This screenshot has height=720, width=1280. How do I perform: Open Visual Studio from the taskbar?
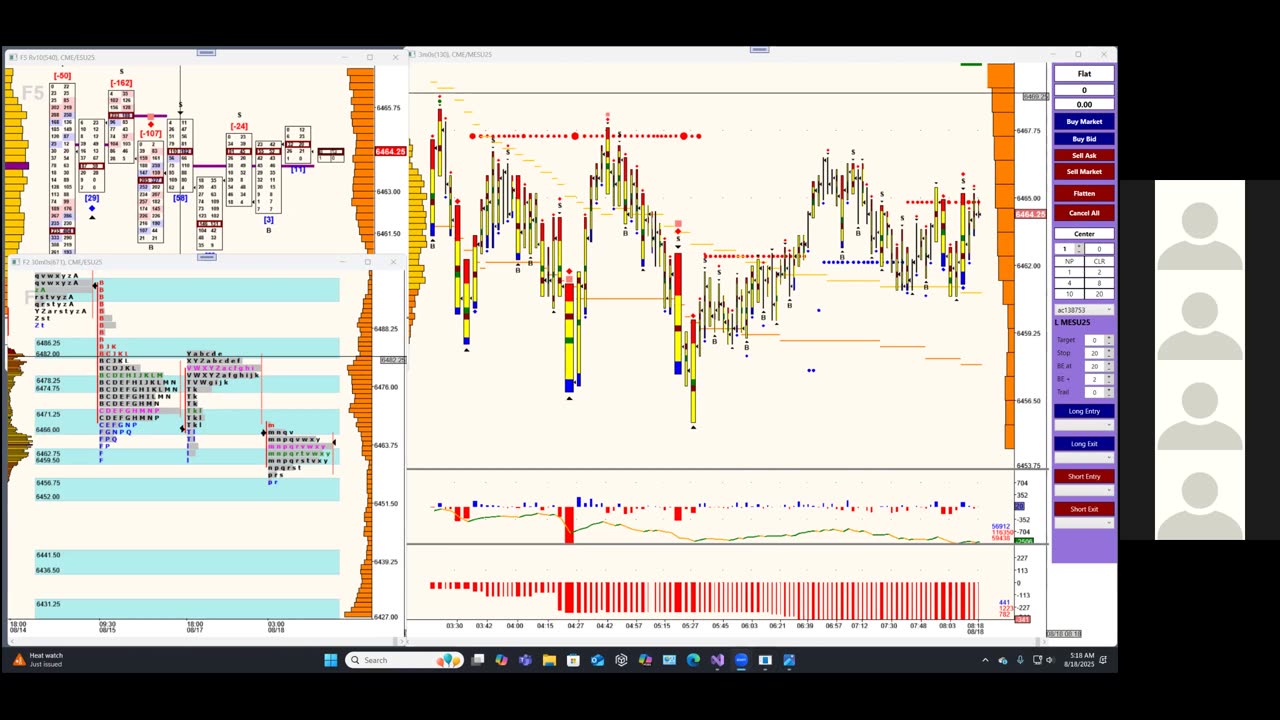point(717,660)
